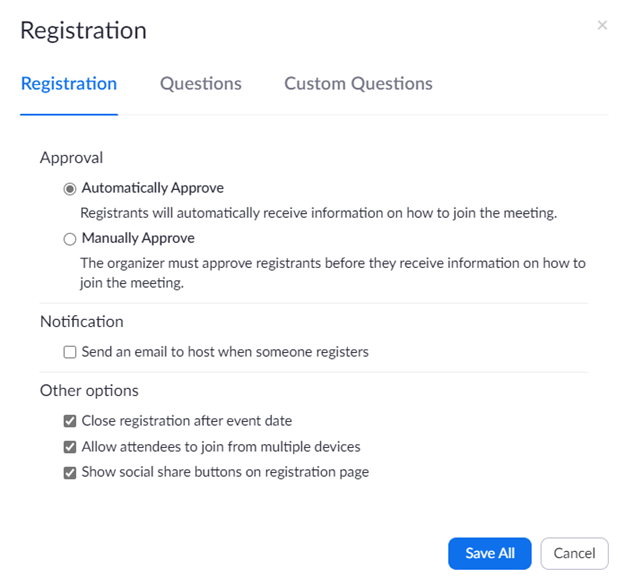Click the Notification section heading
The width and height of the screenshot is (624, 585).
point(82,322)
